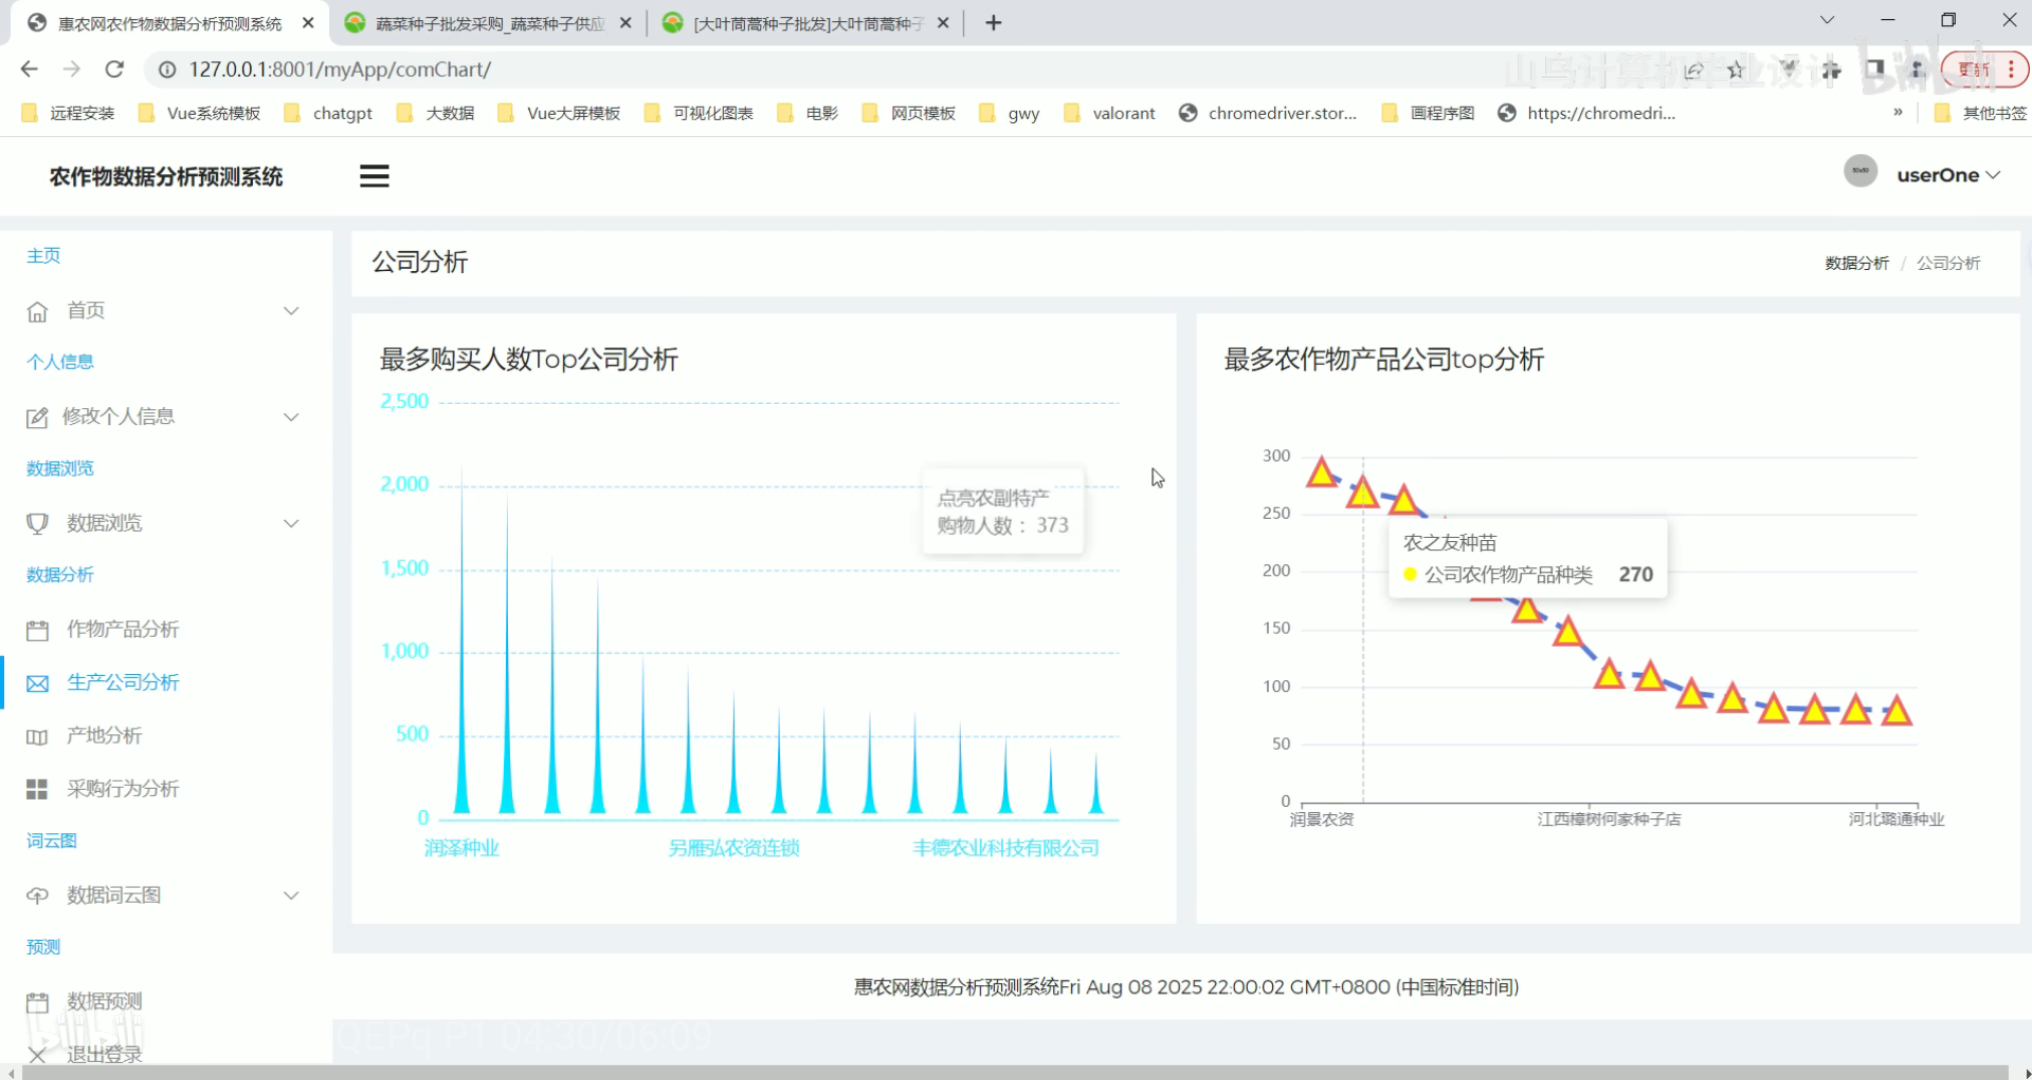The image size is (2032, 1080).
Task: Click the envelope icon for 生产公司分析
Action: click(x=37, y=684)
